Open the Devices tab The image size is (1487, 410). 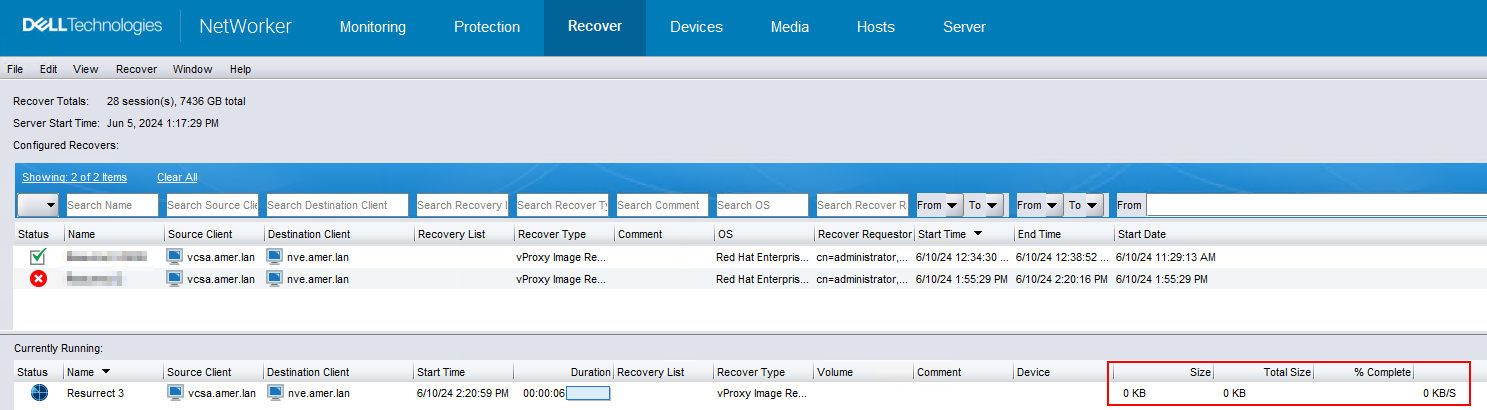tap(696, 27)
